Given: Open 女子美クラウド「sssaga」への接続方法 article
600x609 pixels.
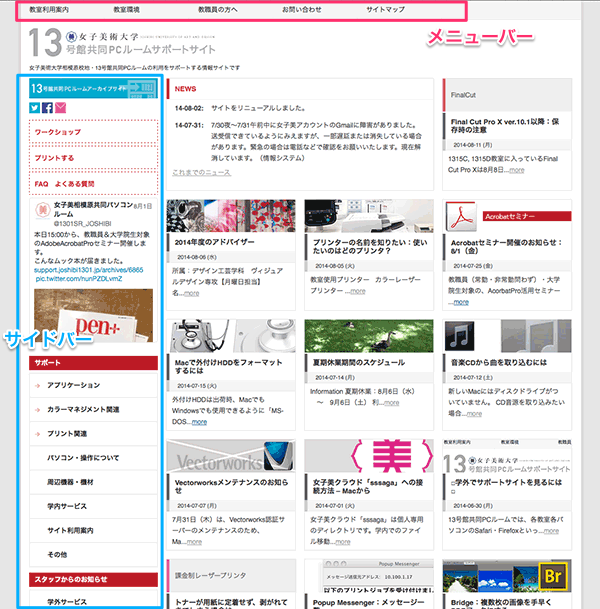Looking at the screenshot, I should 368,486.
